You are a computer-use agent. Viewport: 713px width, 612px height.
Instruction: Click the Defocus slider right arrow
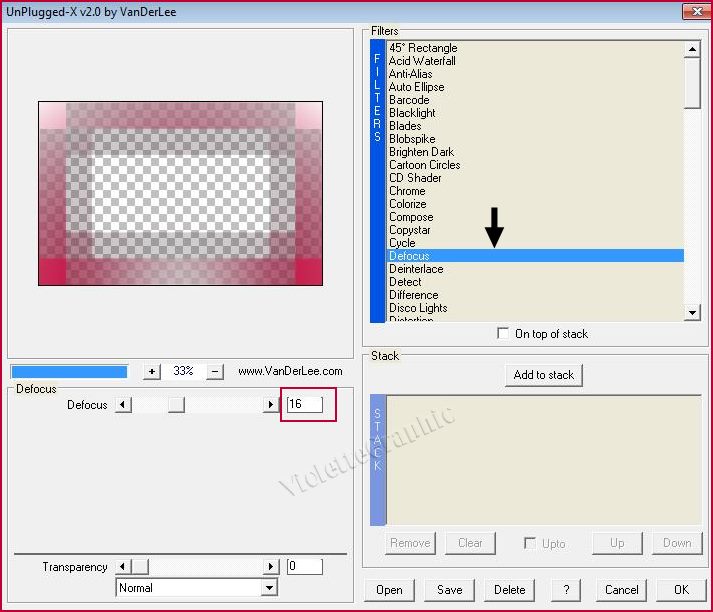[x=270, y=405]
